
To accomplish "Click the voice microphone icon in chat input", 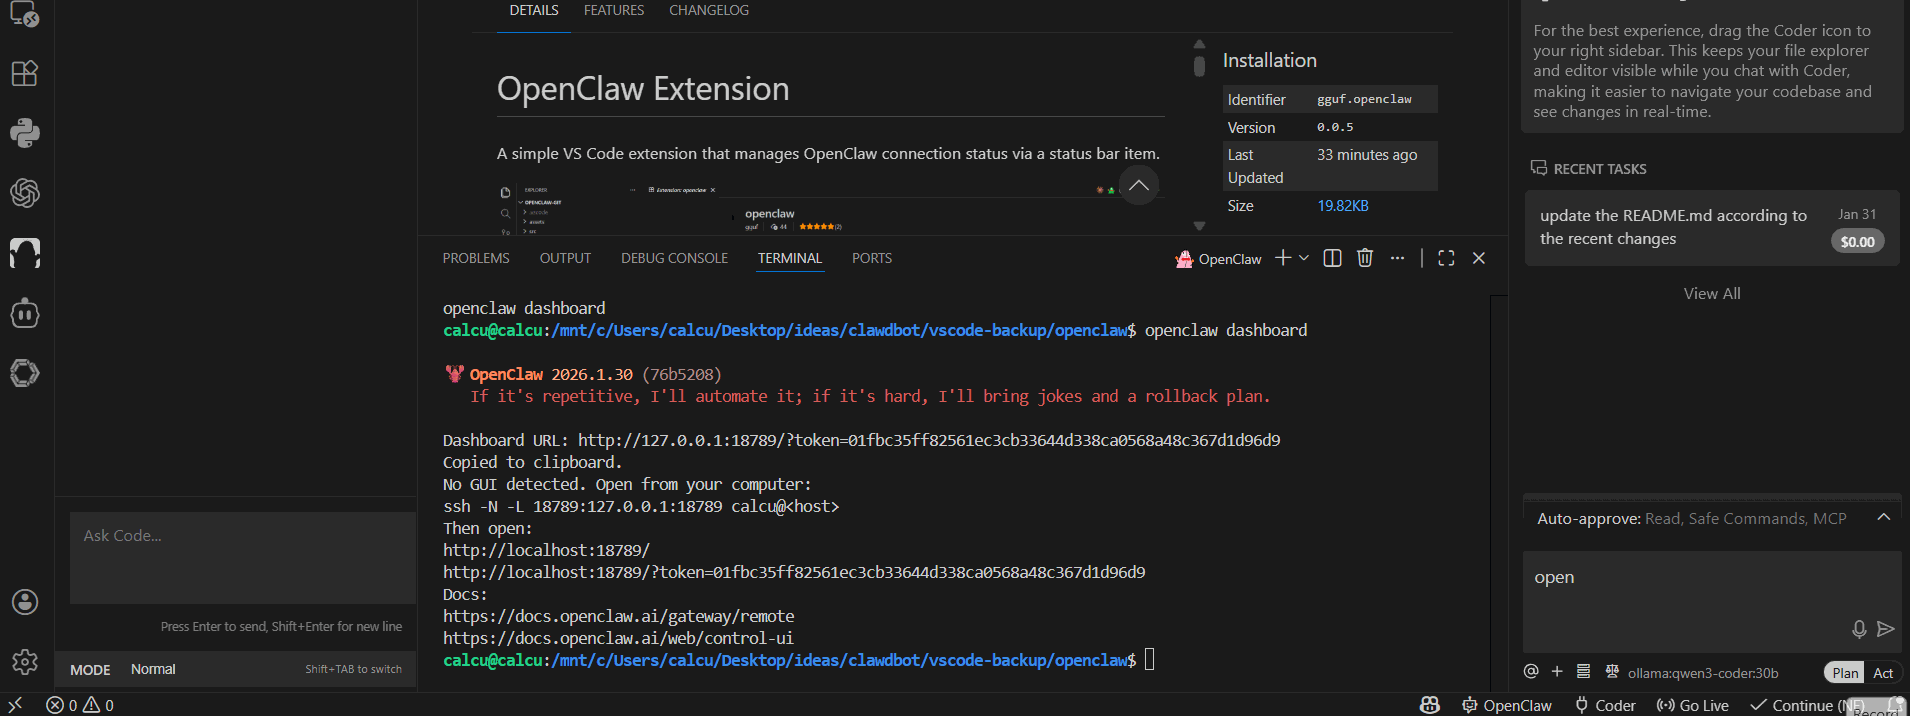I will [x=1859, y=629].
